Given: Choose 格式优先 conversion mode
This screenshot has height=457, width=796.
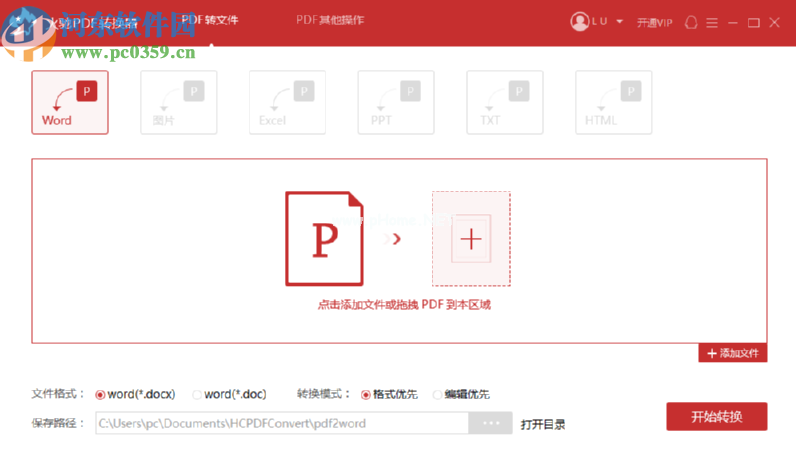Looking at the screenshot, I should [x=366, y=394].
